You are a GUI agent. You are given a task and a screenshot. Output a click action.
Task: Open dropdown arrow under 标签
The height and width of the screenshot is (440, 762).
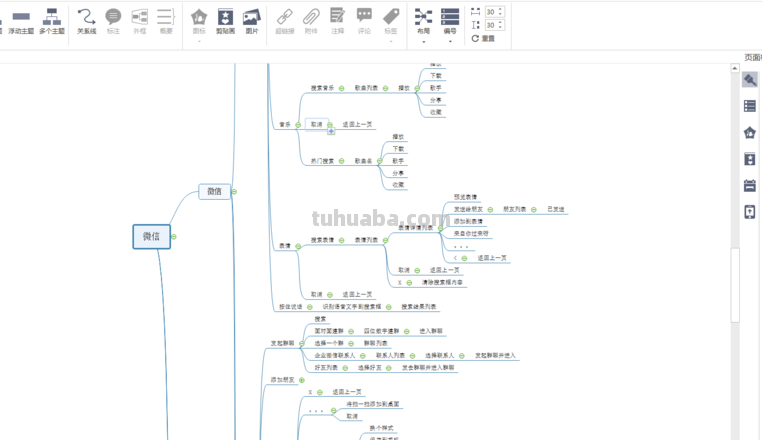coord(391,42)
